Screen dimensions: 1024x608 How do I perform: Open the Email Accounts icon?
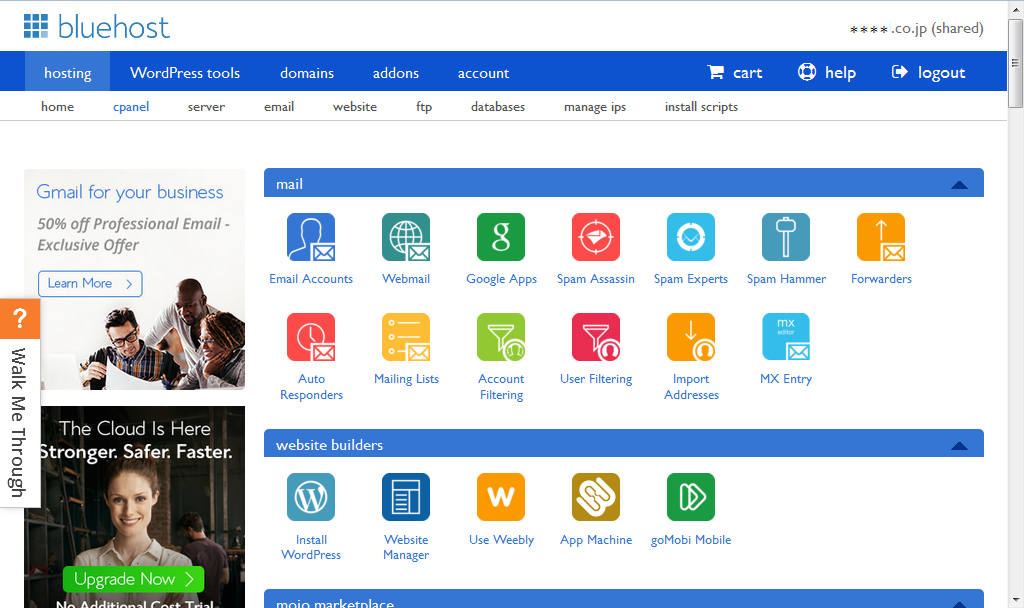pyautogui.click(x=311, y=237)
